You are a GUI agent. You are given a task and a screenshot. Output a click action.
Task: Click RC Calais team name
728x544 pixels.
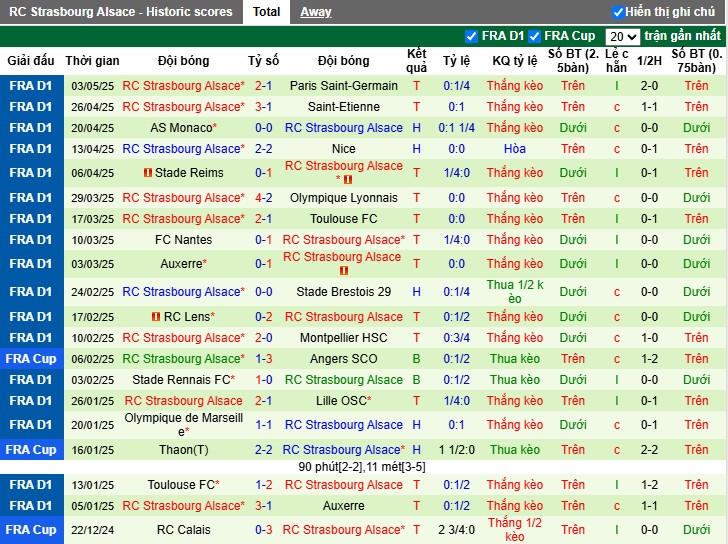click(183, 530)
